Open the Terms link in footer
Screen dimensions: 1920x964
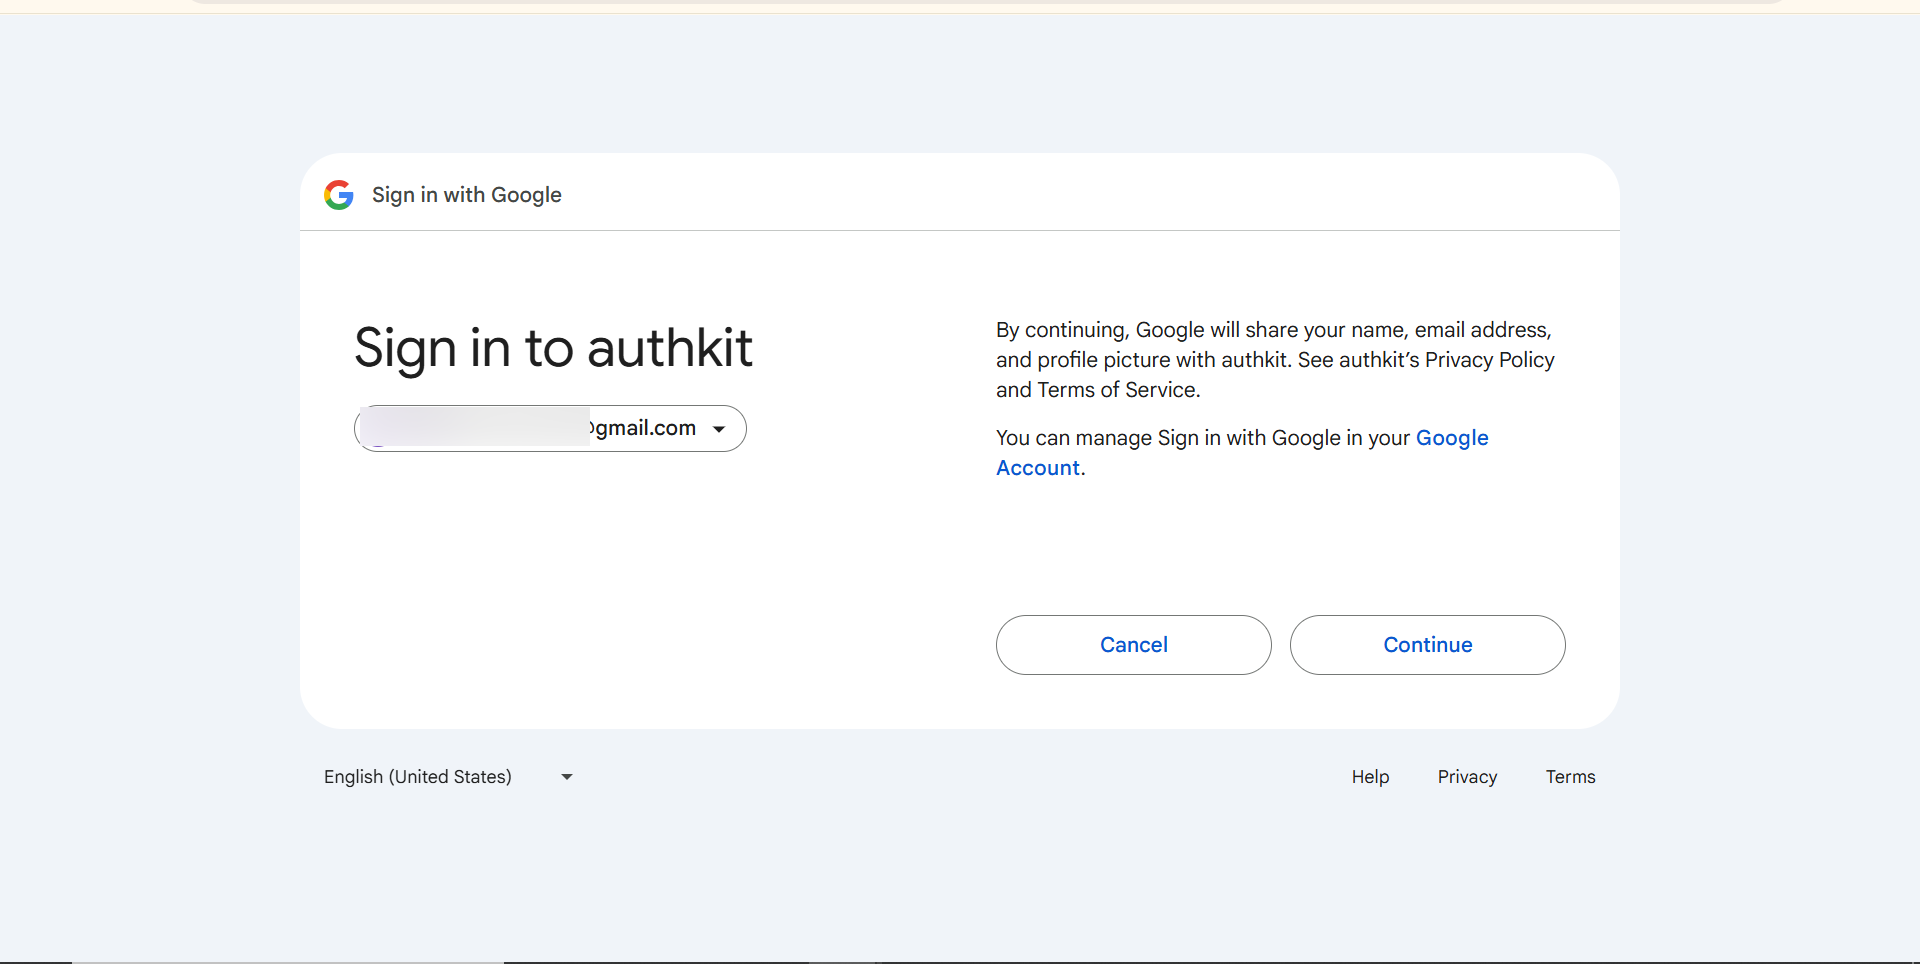click(x=1570, y=777)
